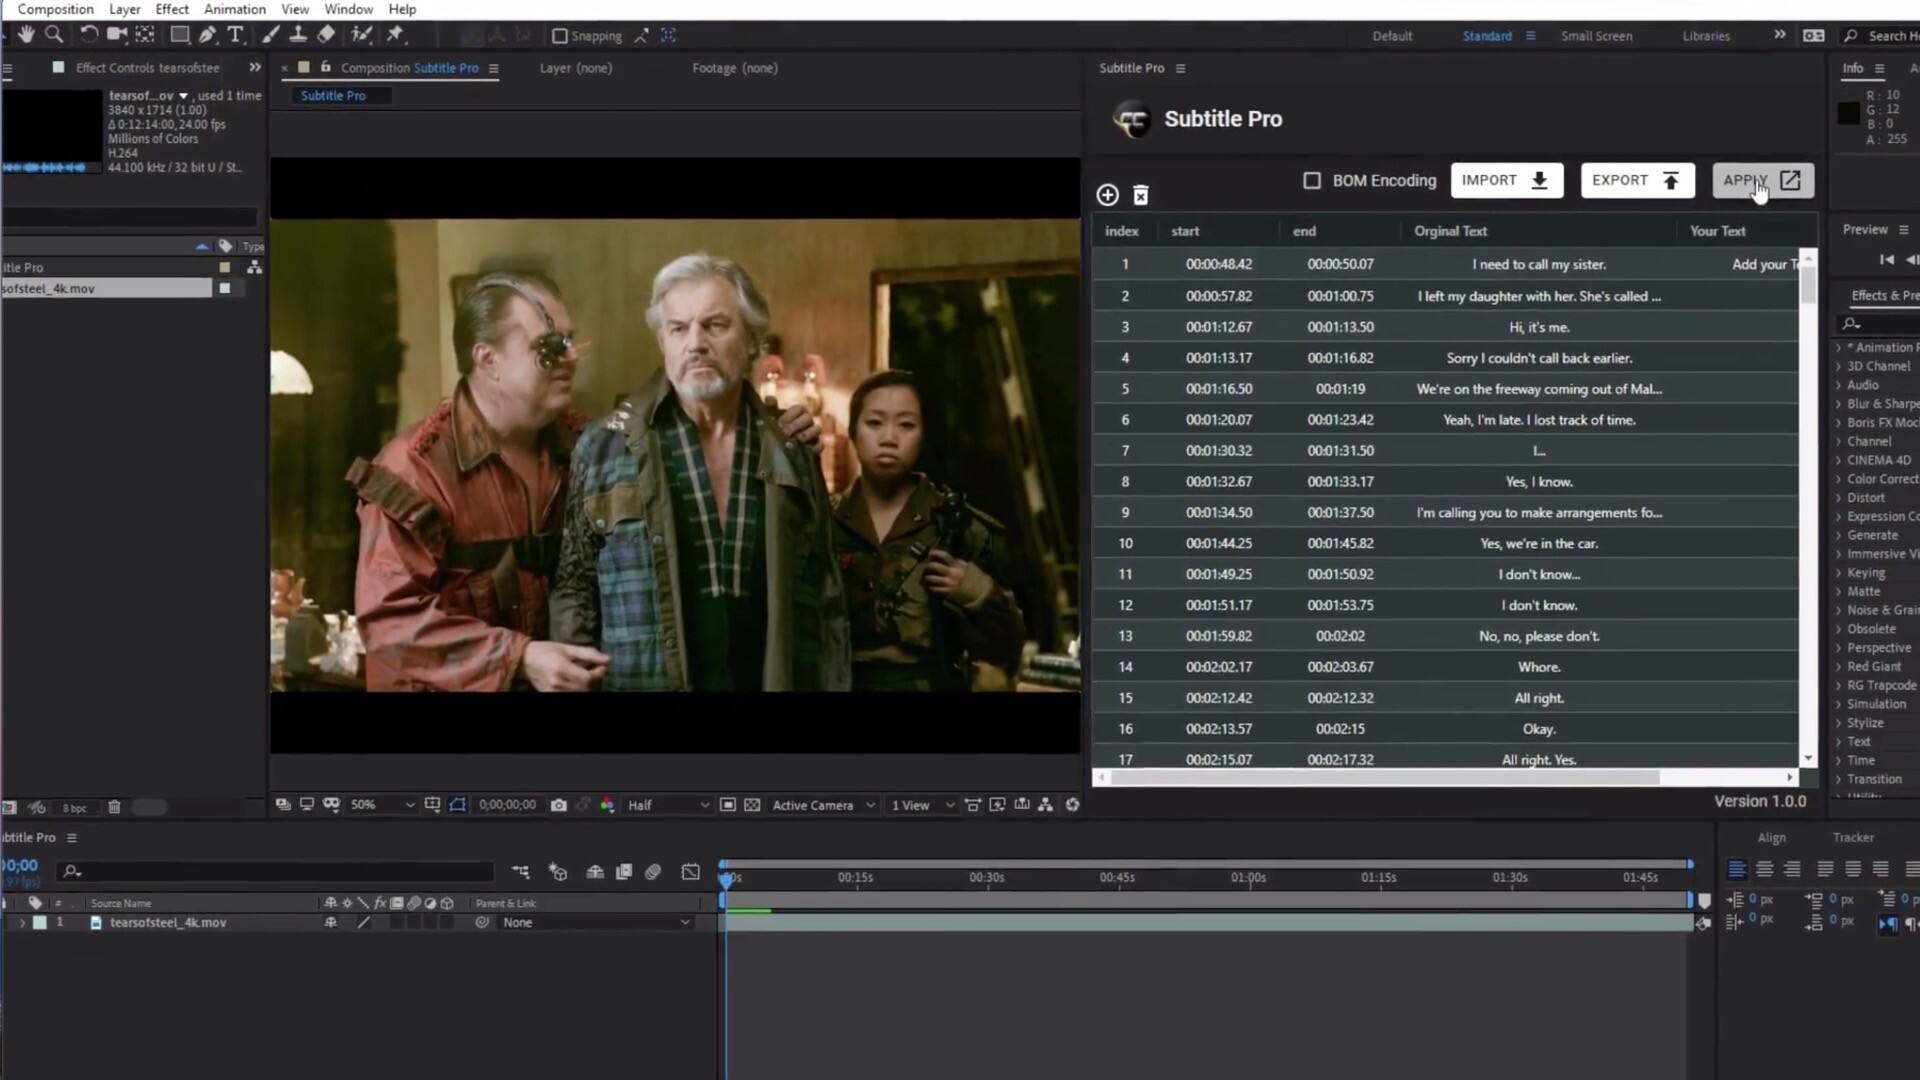Select the Type tool
The width and height of the screenshot is (1920, 1080).
point(235,35)
